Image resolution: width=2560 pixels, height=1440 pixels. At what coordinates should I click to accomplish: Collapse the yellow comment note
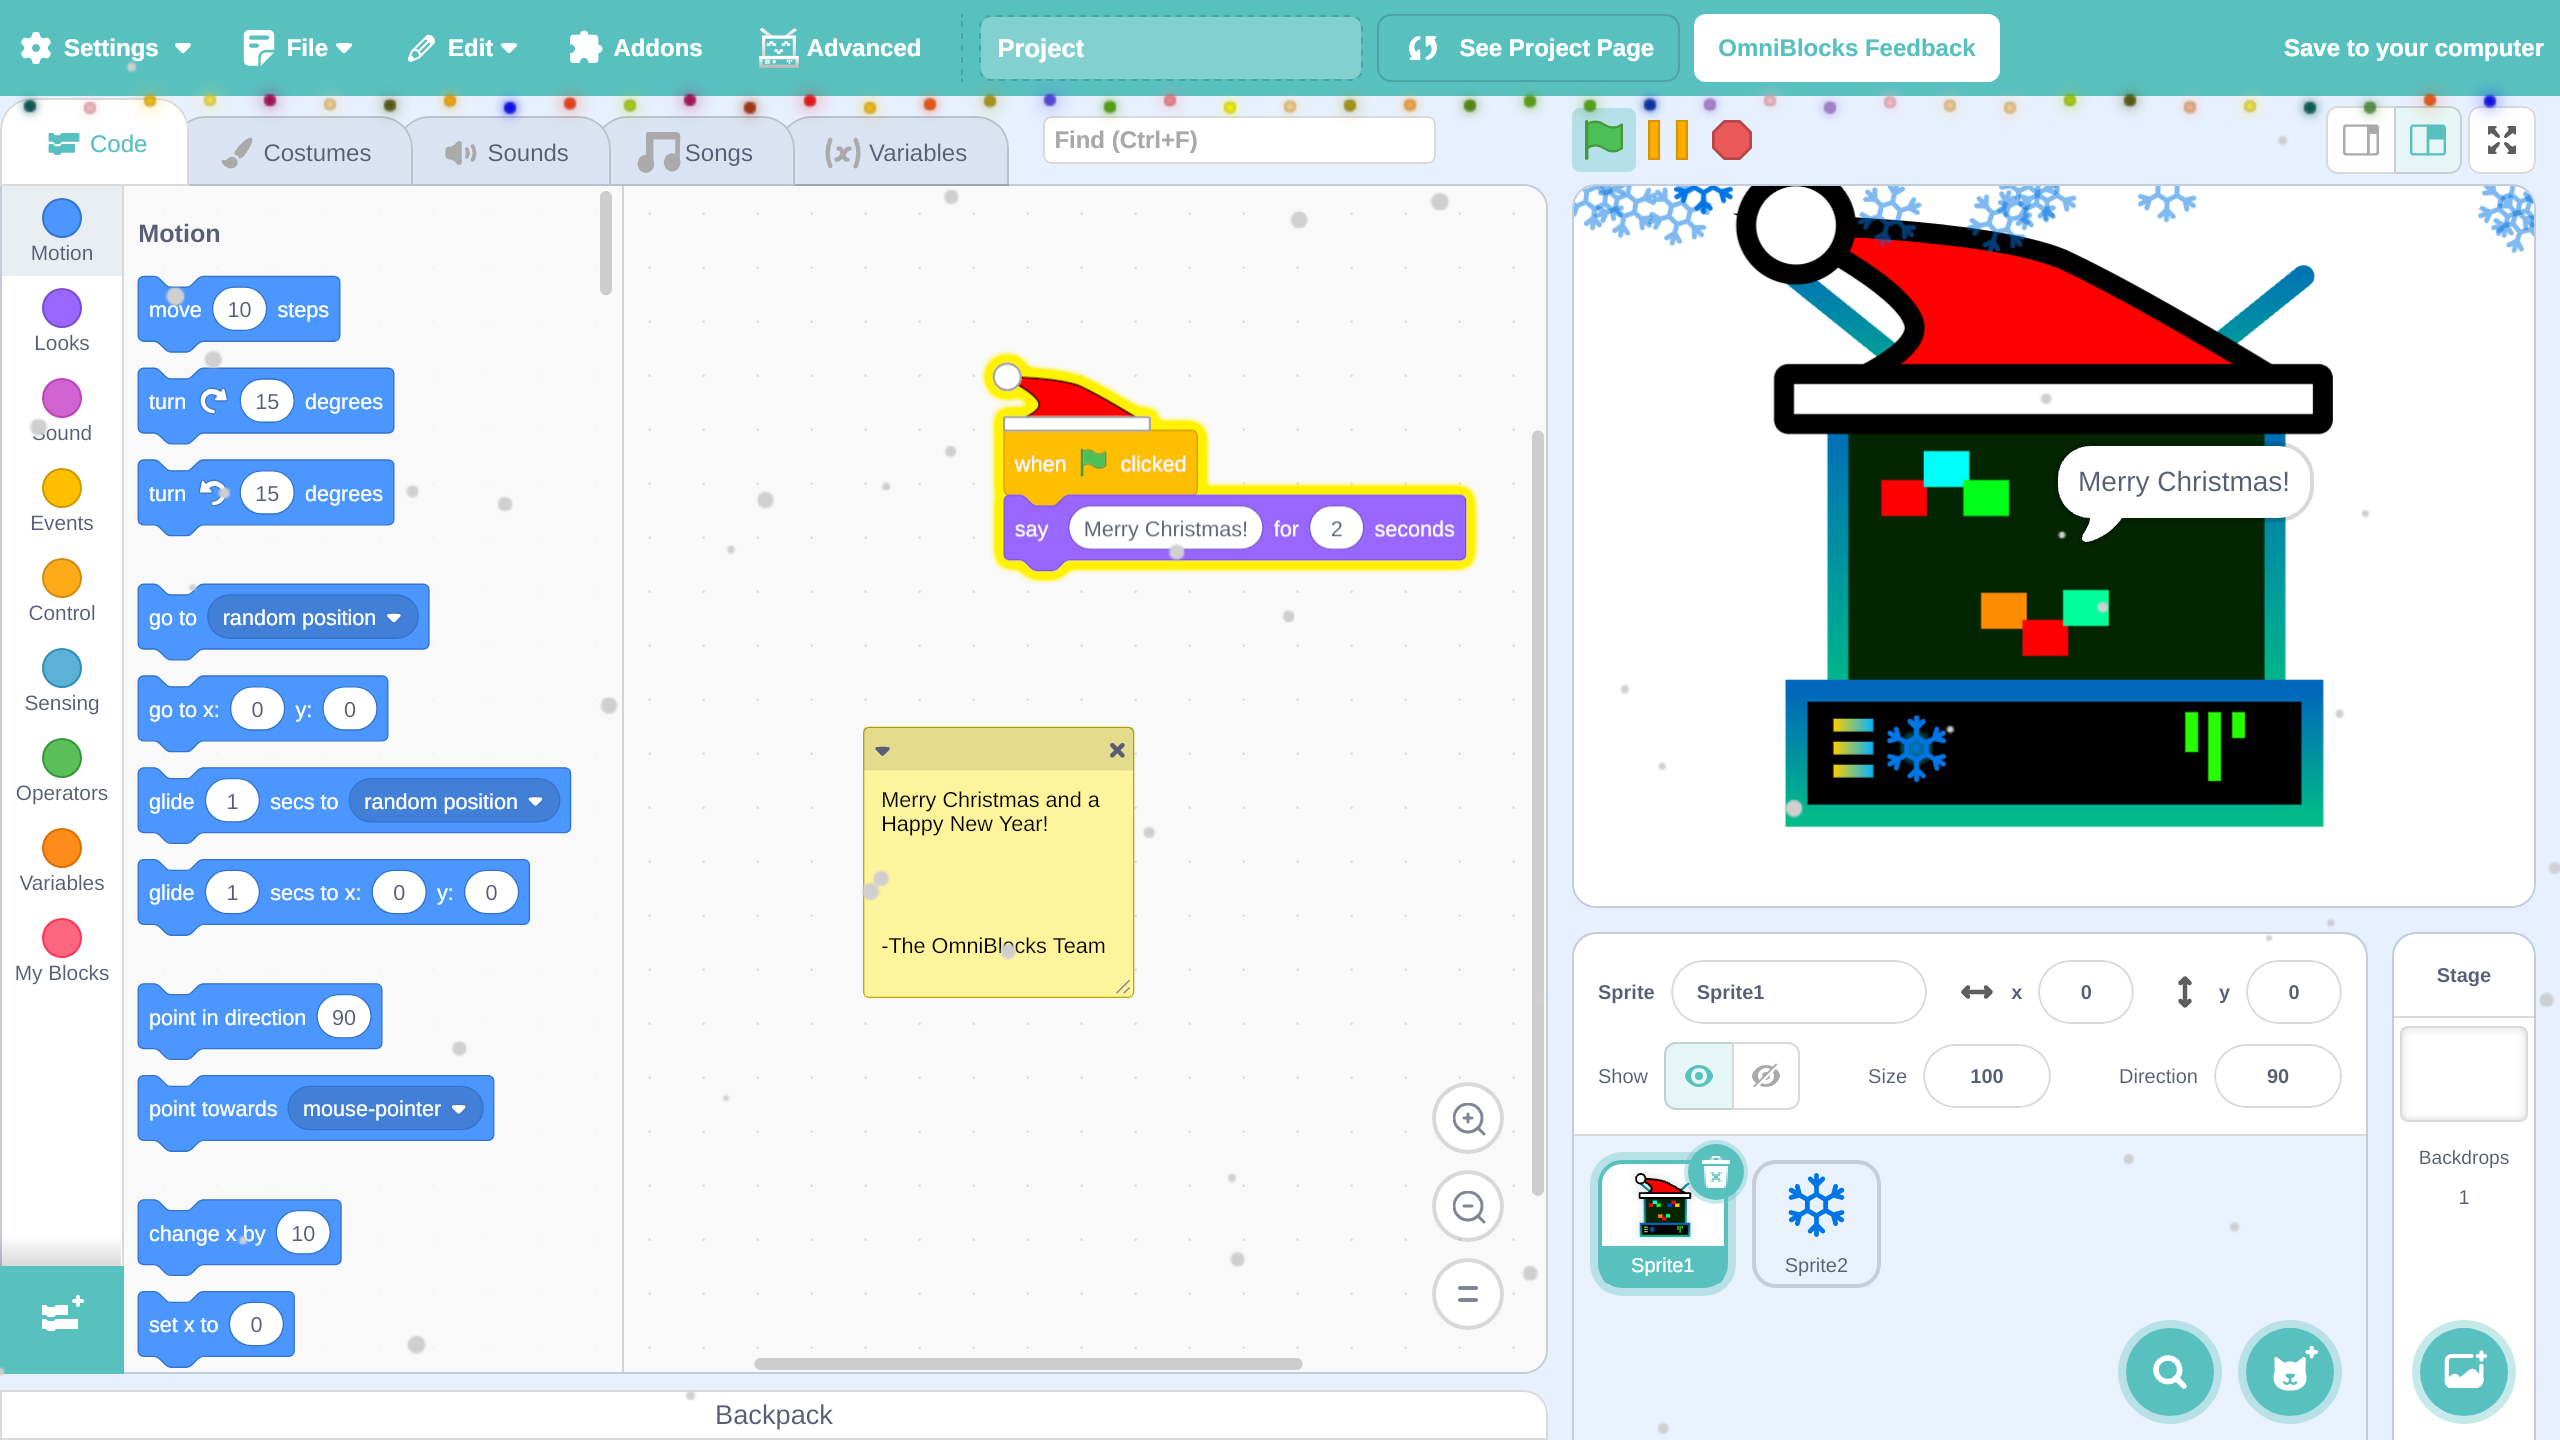pyautogui.click(x=883, y=750)
